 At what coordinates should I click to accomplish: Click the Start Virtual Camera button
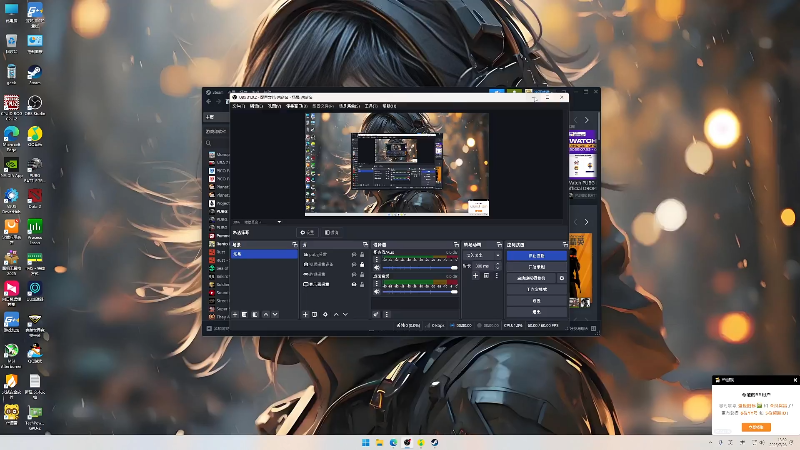(x=531, y=278)
